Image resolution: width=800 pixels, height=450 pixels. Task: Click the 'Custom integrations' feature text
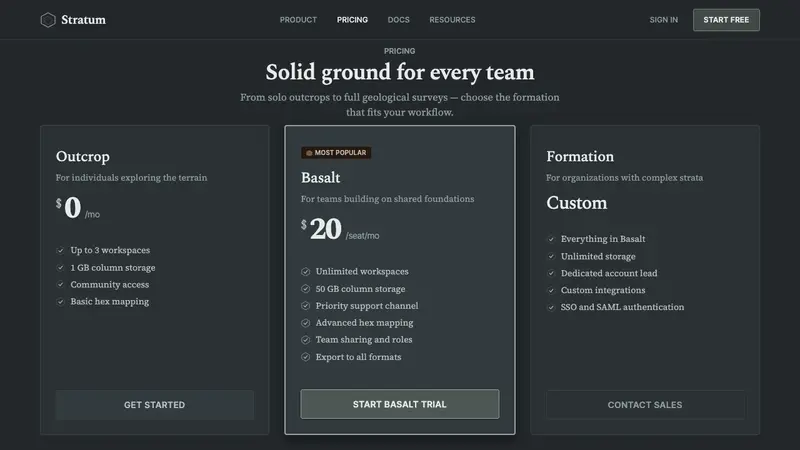point(603,290)
